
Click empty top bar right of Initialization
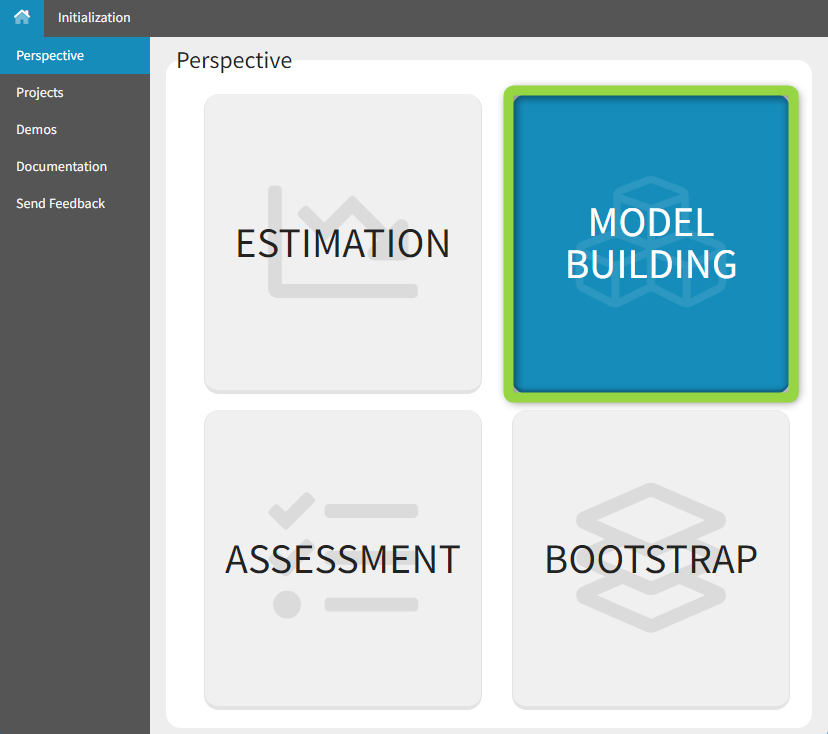(x=480, y=17)
